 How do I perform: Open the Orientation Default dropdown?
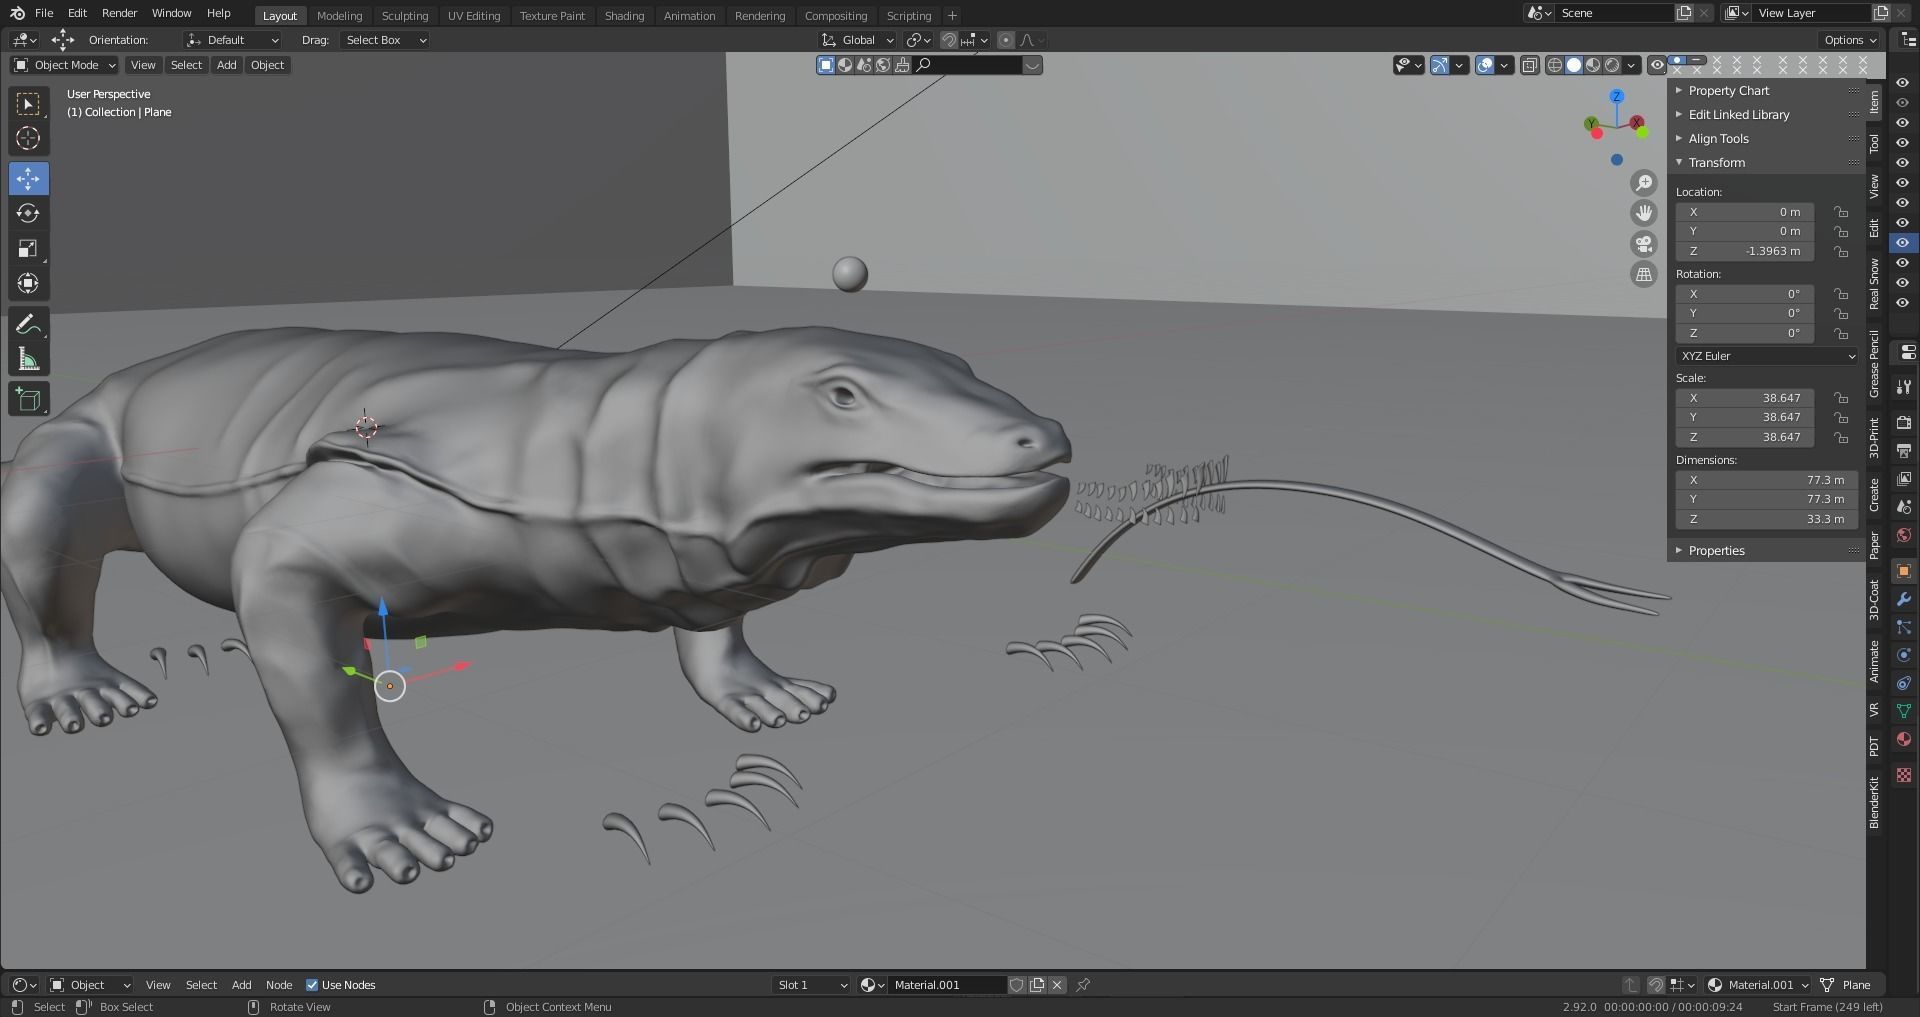[232, 40]
